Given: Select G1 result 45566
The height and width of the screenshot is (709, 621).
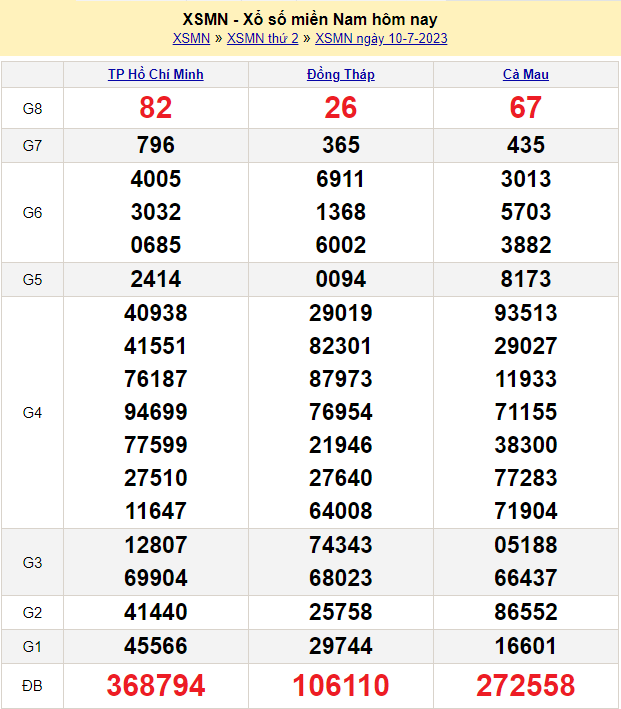Looking at the screenshot, I should pyautogui.click(x=156, y=646).
